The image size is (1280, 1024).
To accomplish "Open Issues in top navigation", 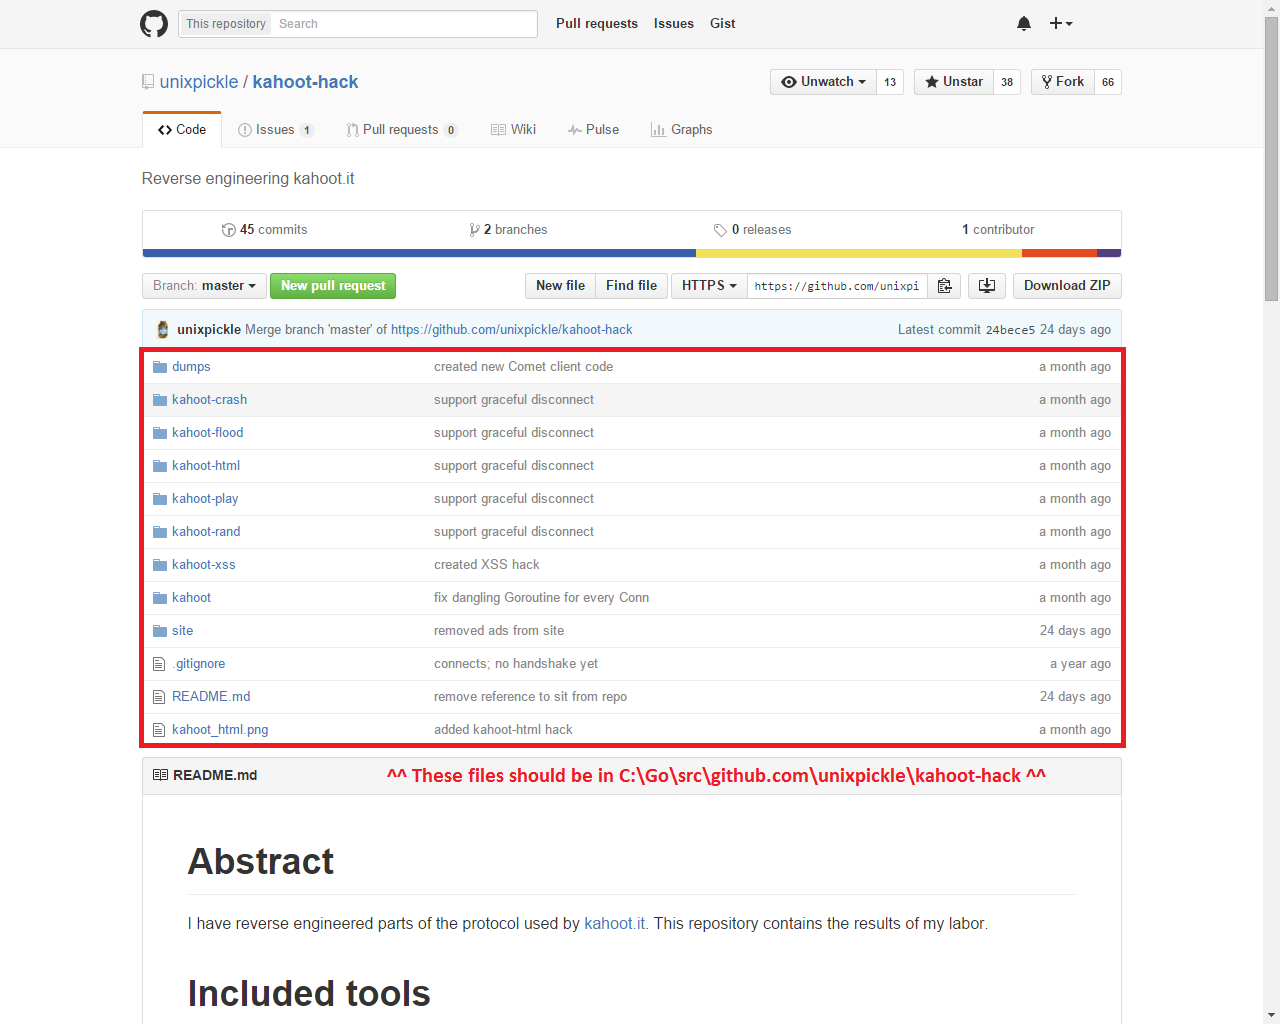I will point(674,24).
